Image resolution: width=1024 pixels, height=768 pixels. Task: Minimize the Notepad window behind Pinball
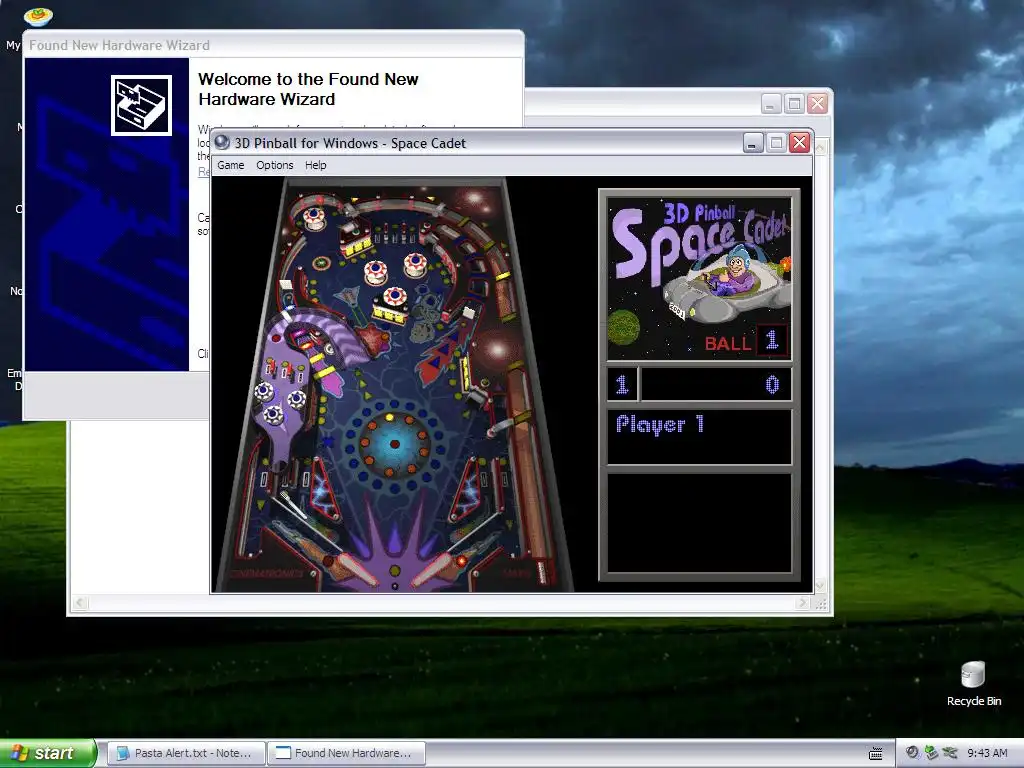click(771, 104)
